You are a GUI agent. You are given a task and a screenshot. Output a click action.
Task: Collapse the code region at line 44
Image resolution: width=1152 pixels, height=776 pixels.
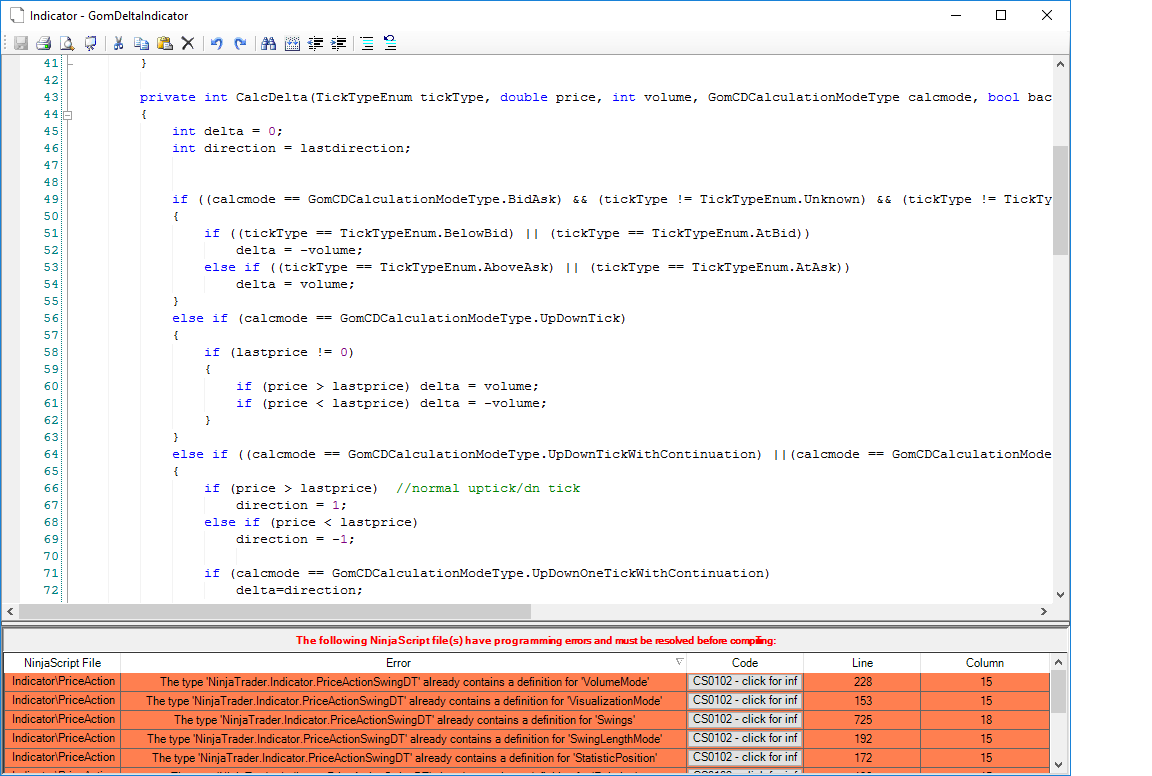[x=68, y=115]
